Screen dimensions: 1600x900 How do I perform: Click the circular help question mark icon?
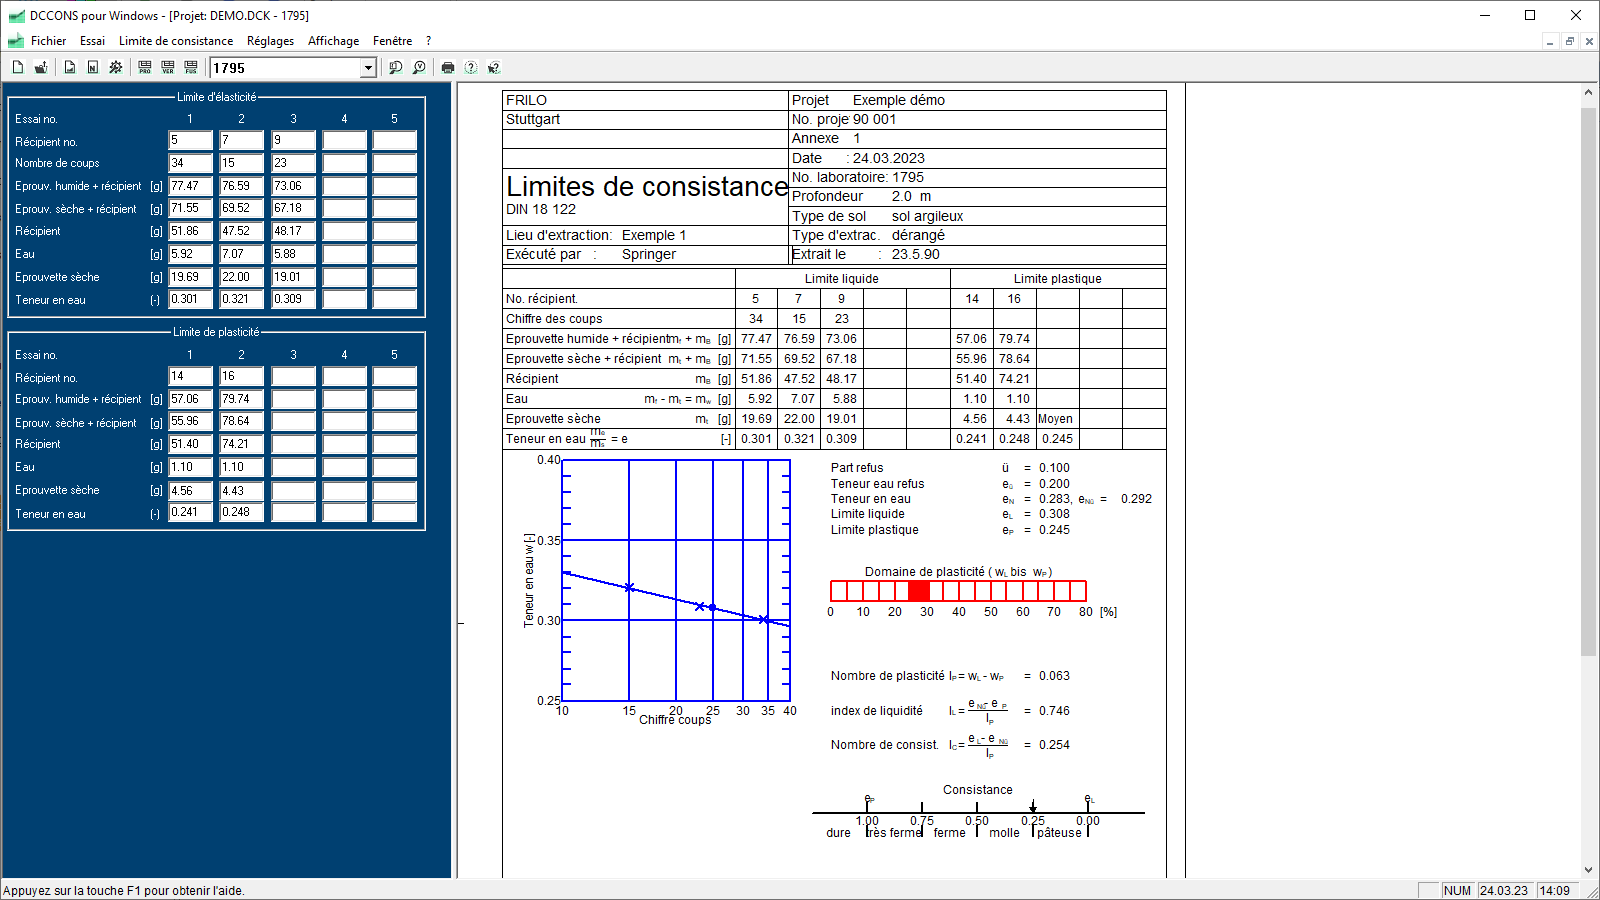pos(471,67)
